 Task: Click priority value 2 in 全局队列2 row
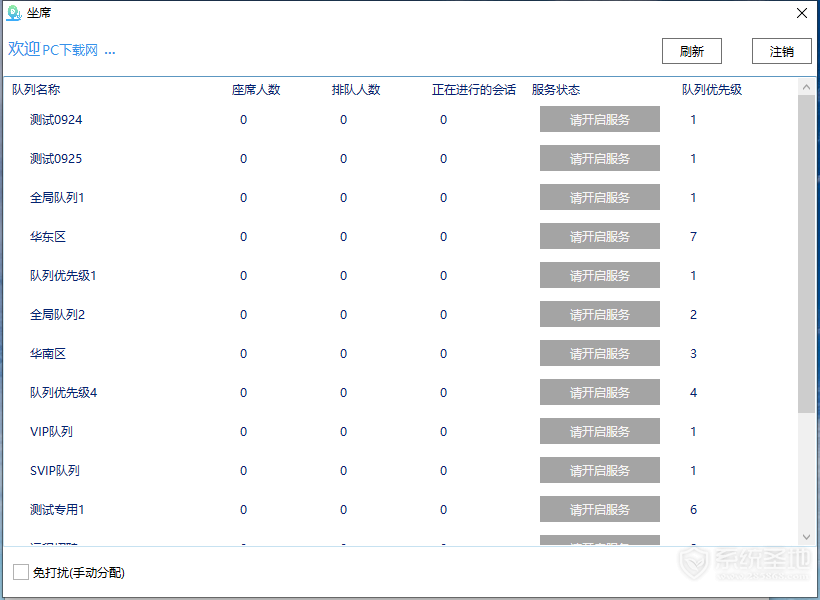[693, 314]
